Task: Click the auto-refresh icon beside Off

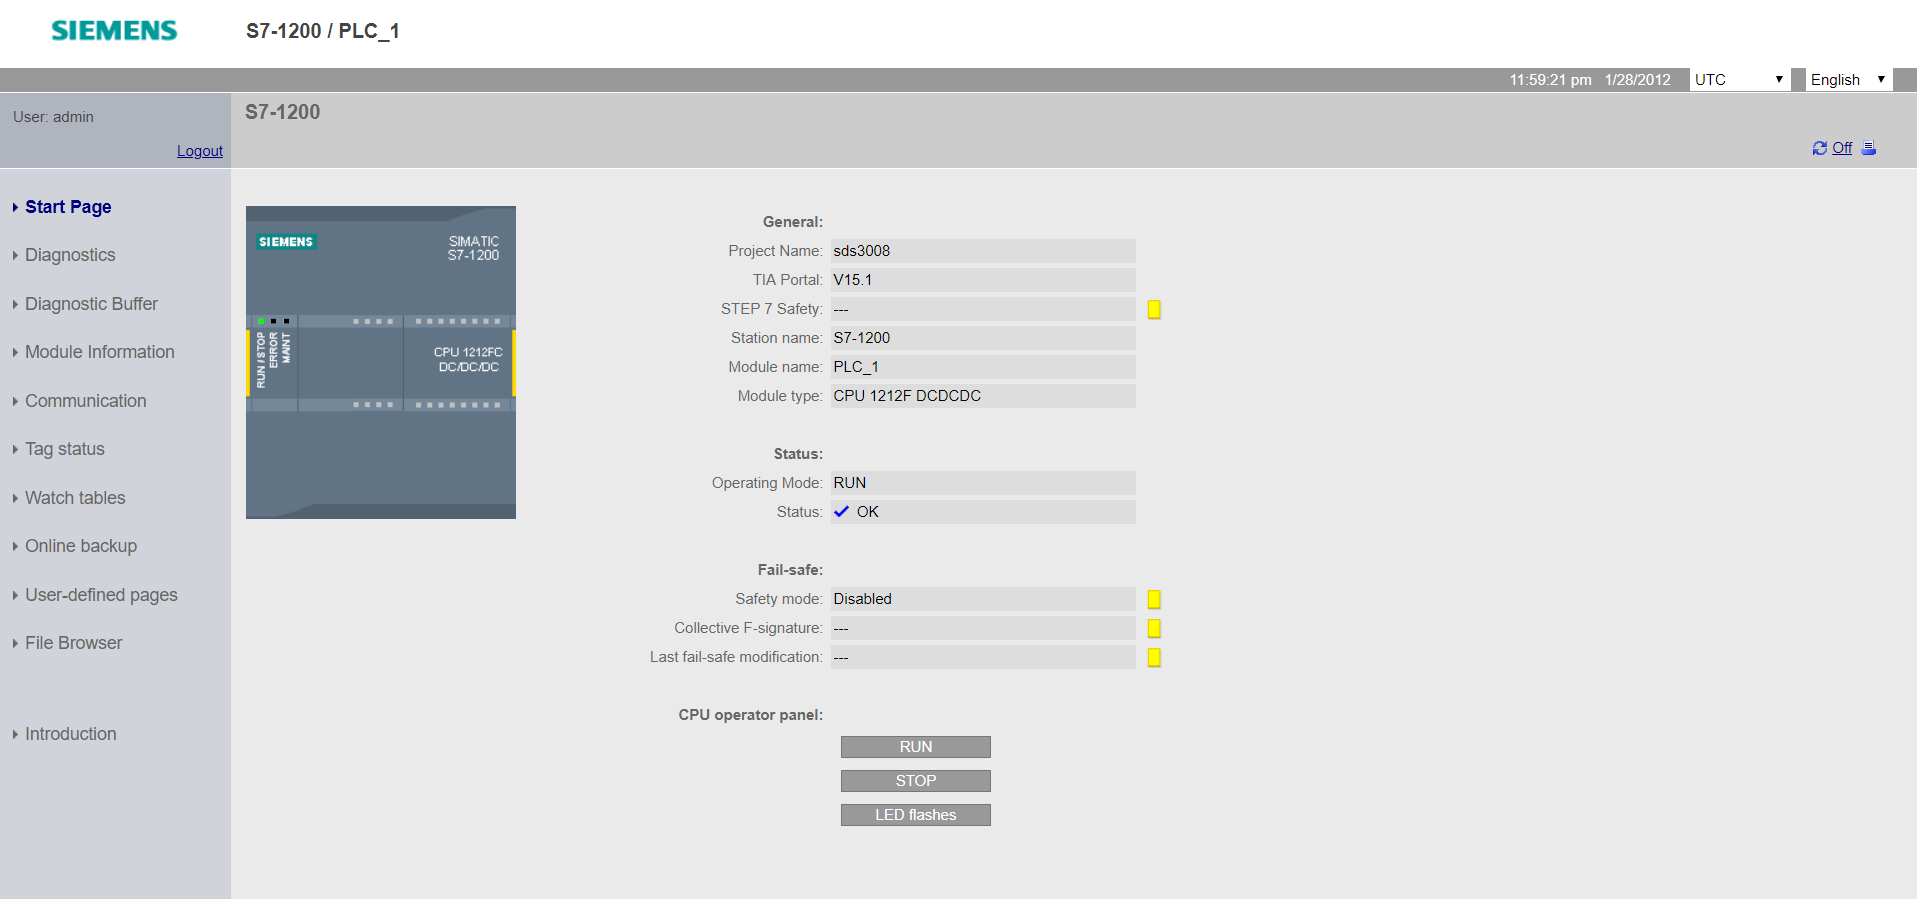Action: point(1819,148)
